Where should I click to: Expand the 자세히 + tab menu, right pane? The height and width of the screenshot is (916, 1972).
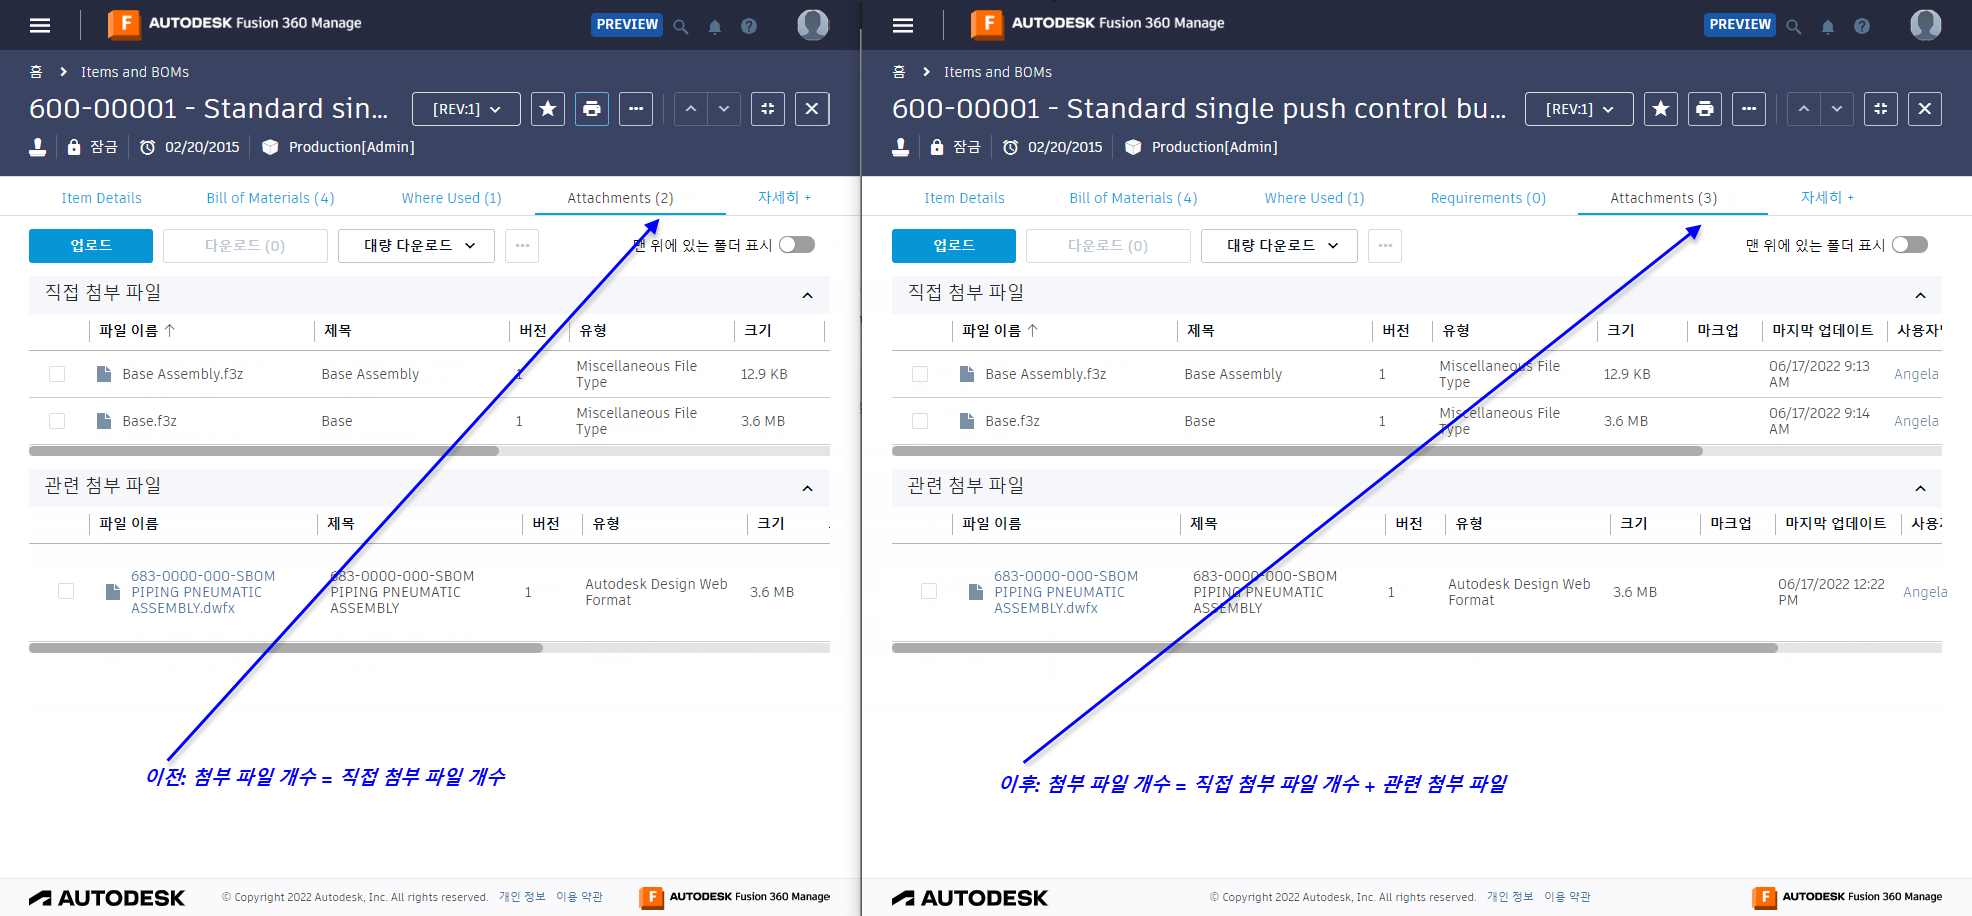pos(1827,198)
